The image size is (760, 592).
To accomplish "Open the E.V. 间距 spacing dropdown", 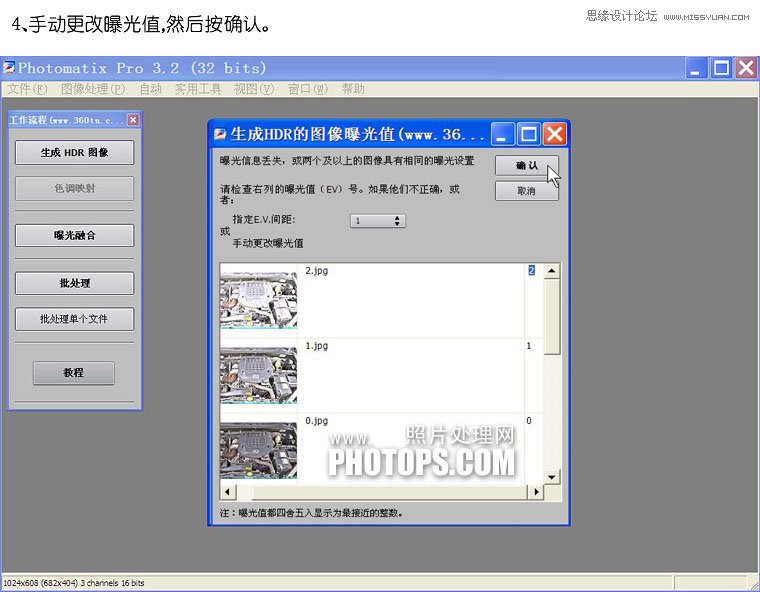I will point(378,221).
